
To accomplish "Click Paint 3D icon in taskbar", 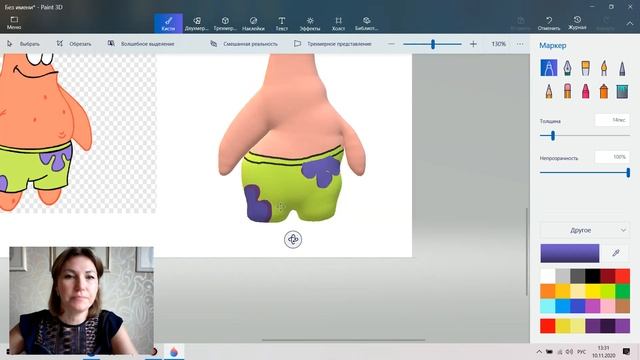I will pyautogui.click(x=174, y=352).
